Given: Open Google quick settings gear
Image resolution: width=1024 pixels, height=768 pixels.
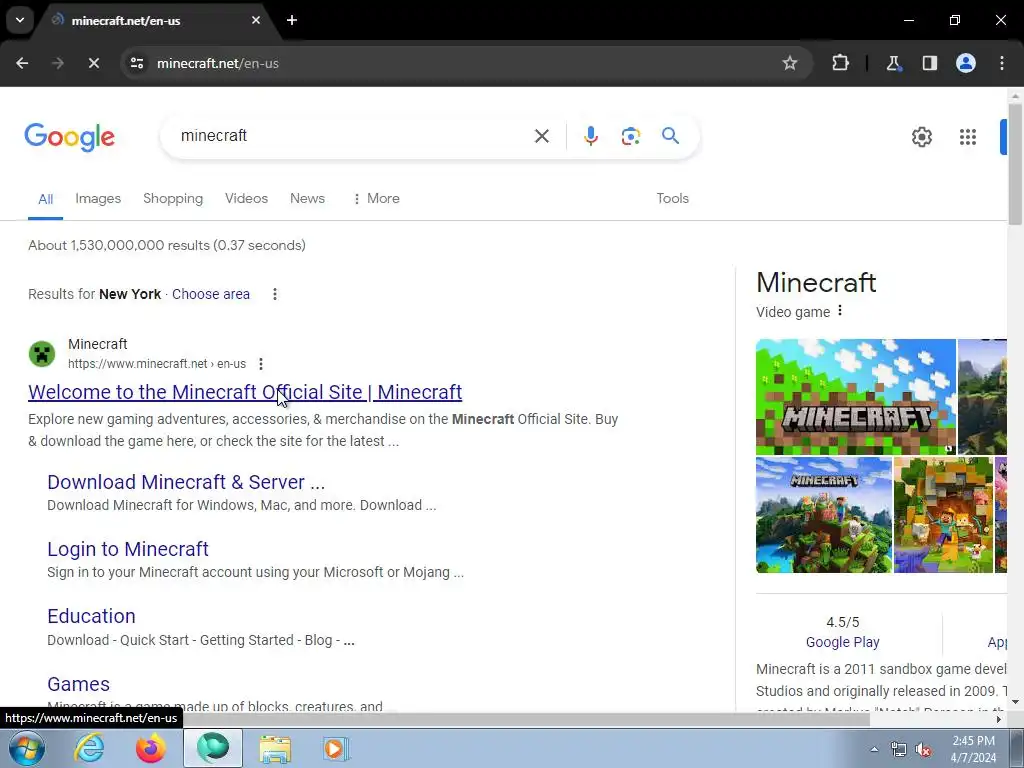Looking at the screenshot, I should 921,136.
